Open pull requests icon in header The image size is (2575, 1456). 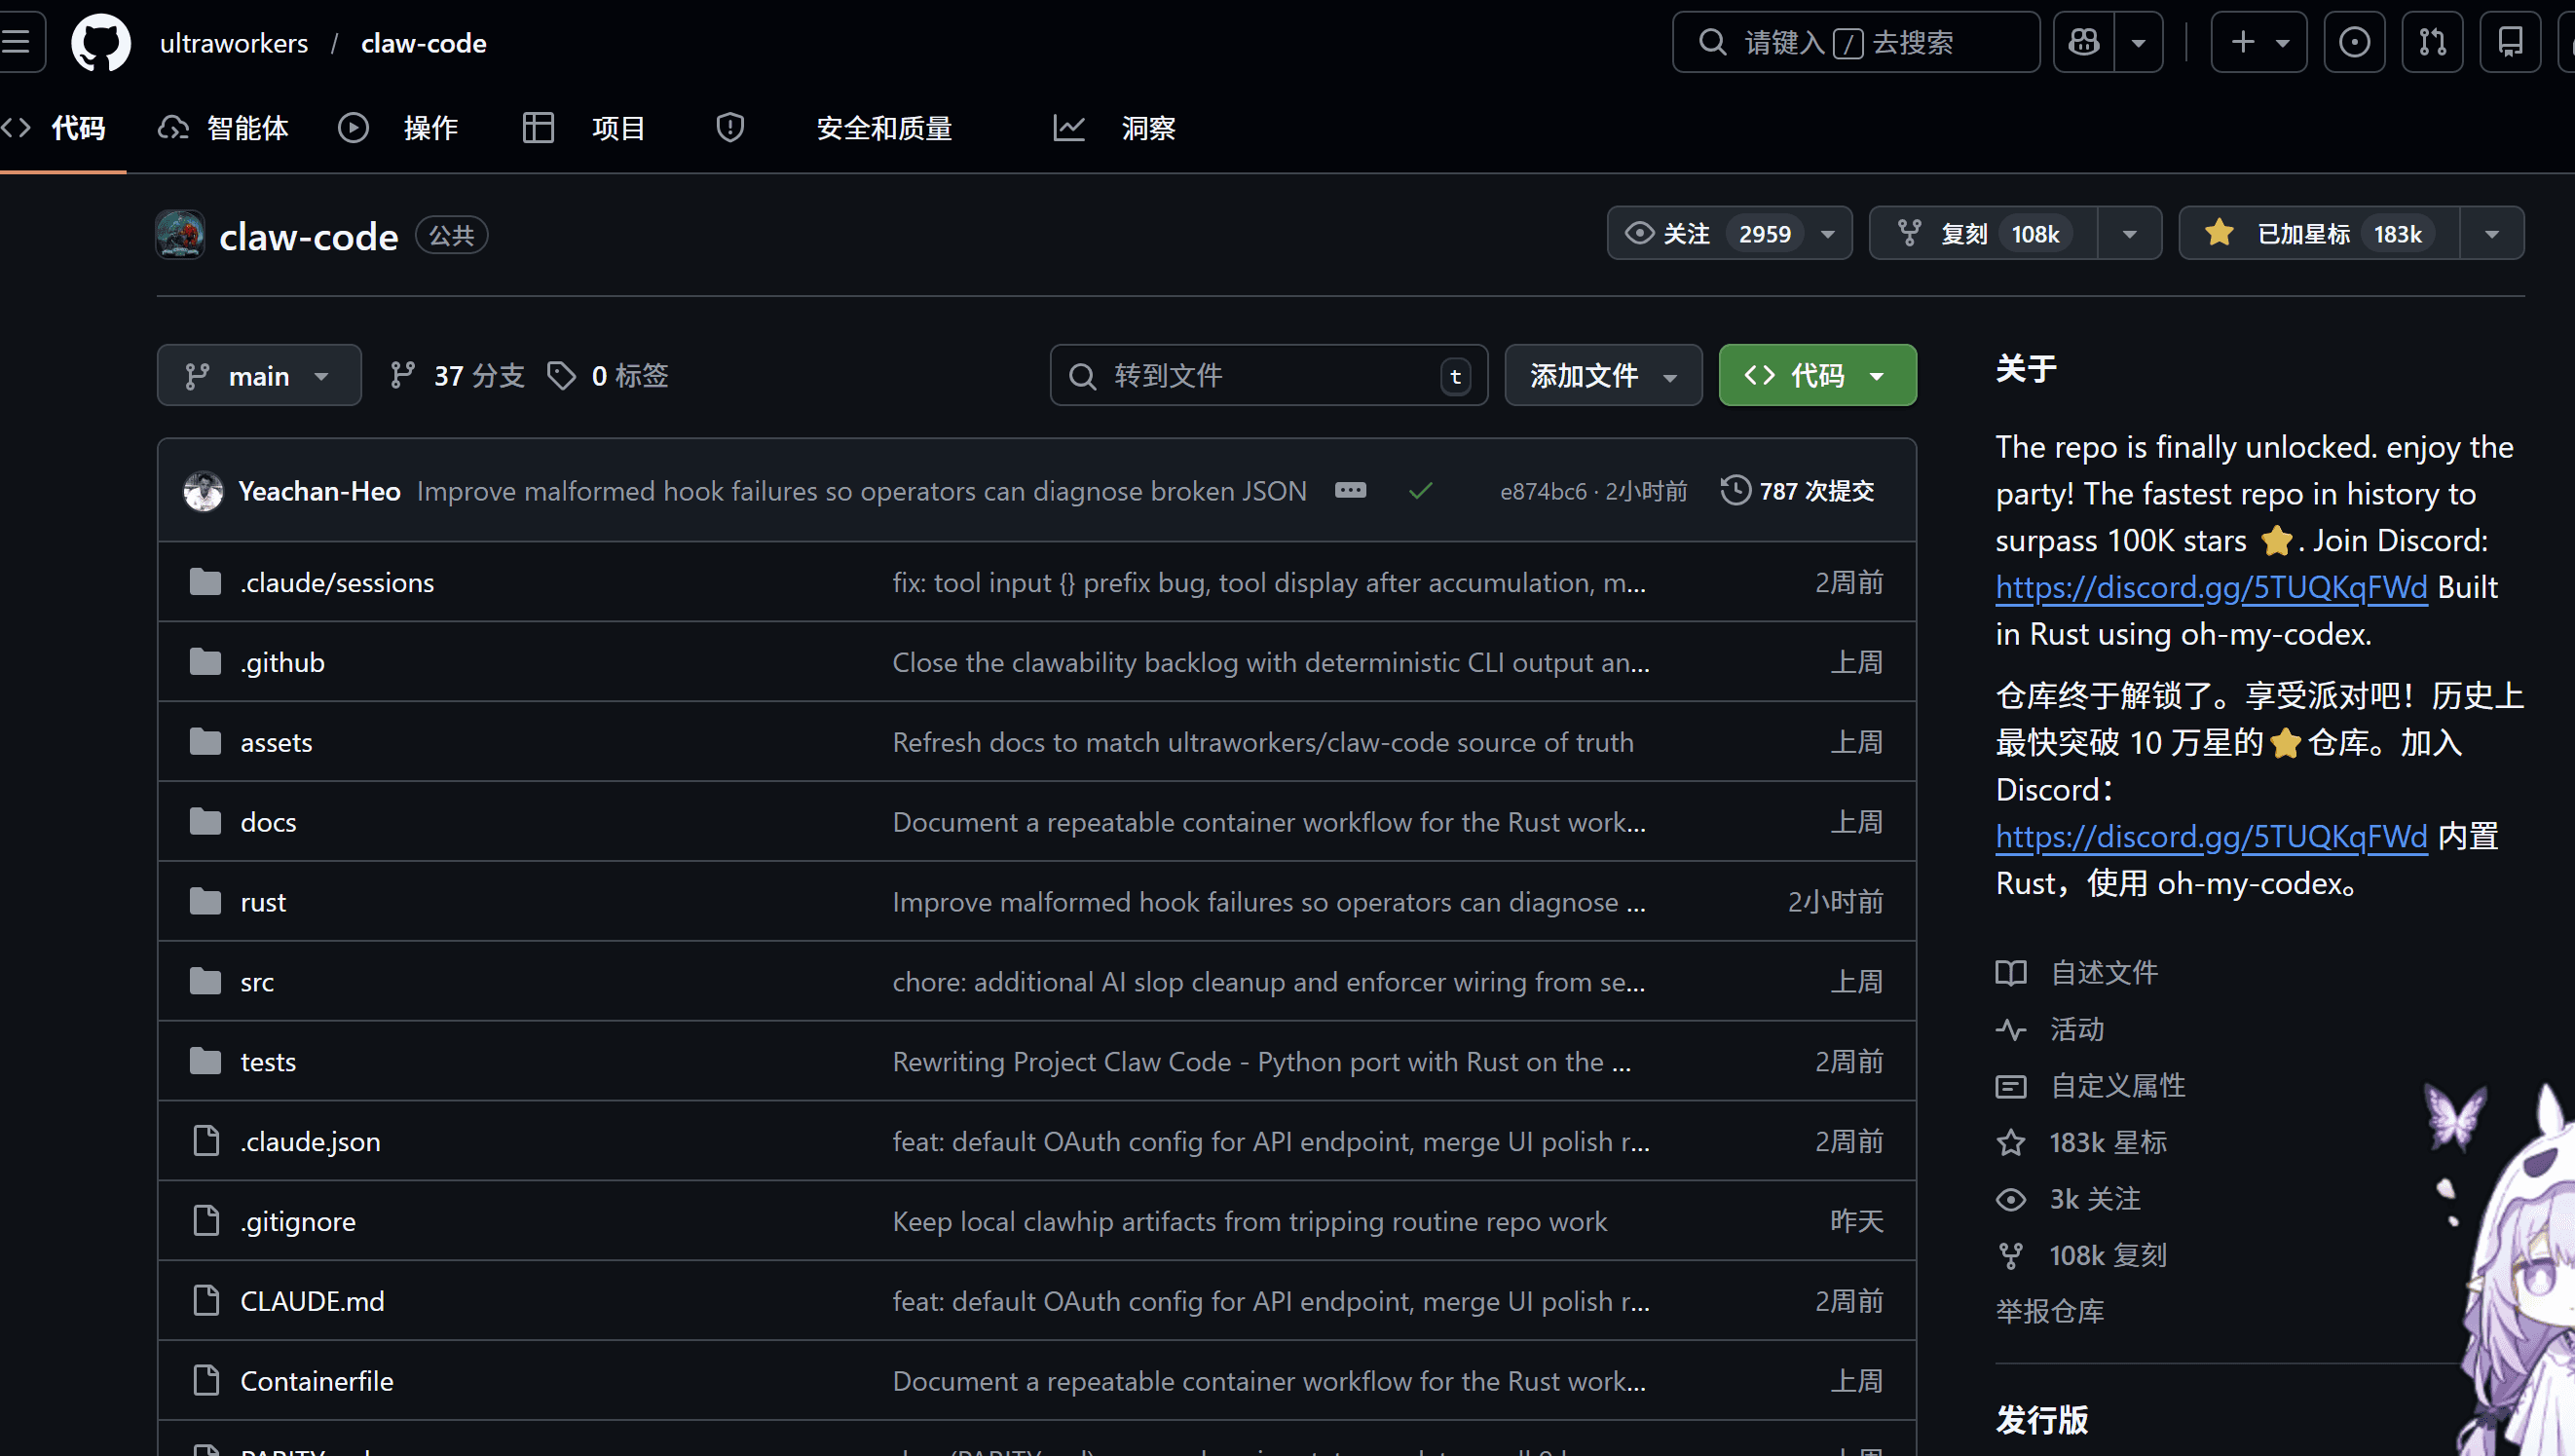[2432, 42]
